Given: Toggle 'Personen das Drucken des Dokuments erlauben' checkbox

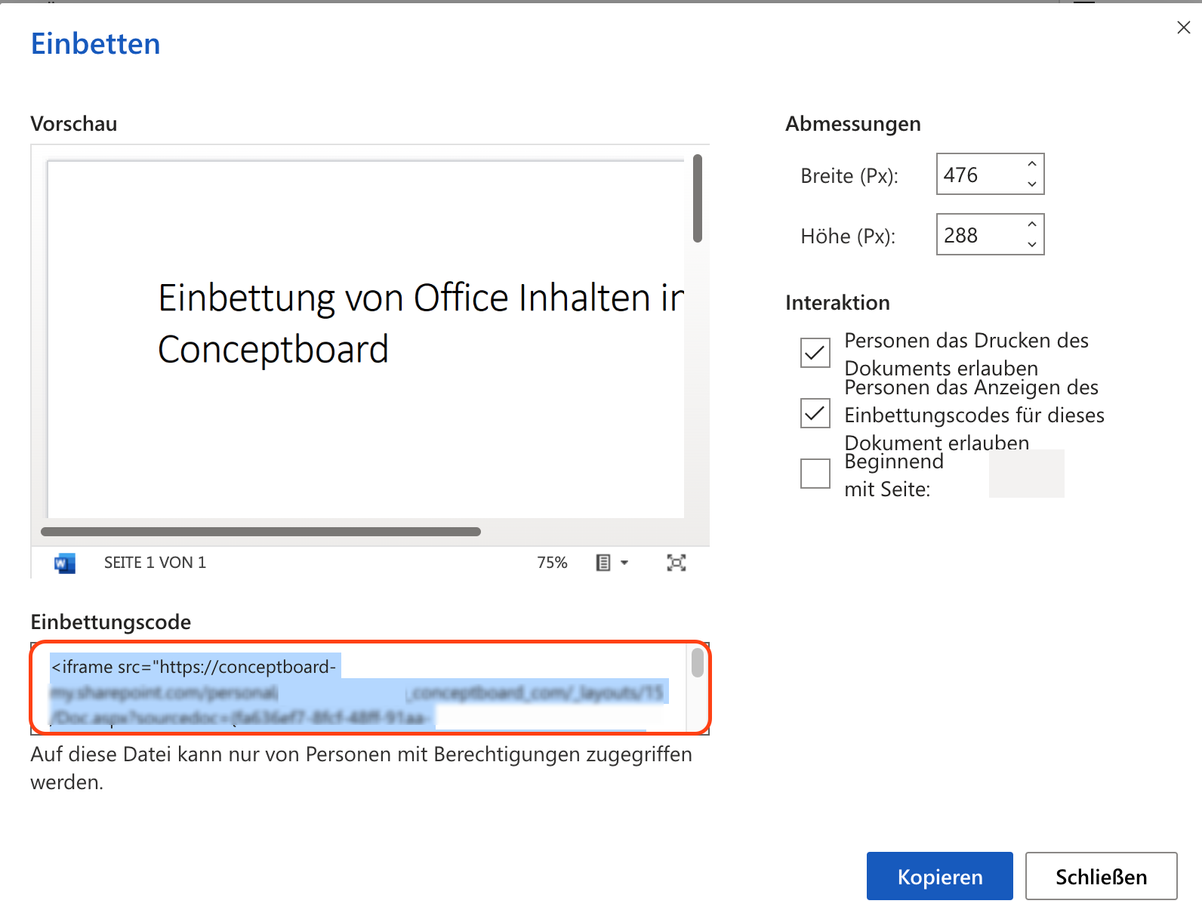Looking at the screenshot, I should [x=815, y=353].
